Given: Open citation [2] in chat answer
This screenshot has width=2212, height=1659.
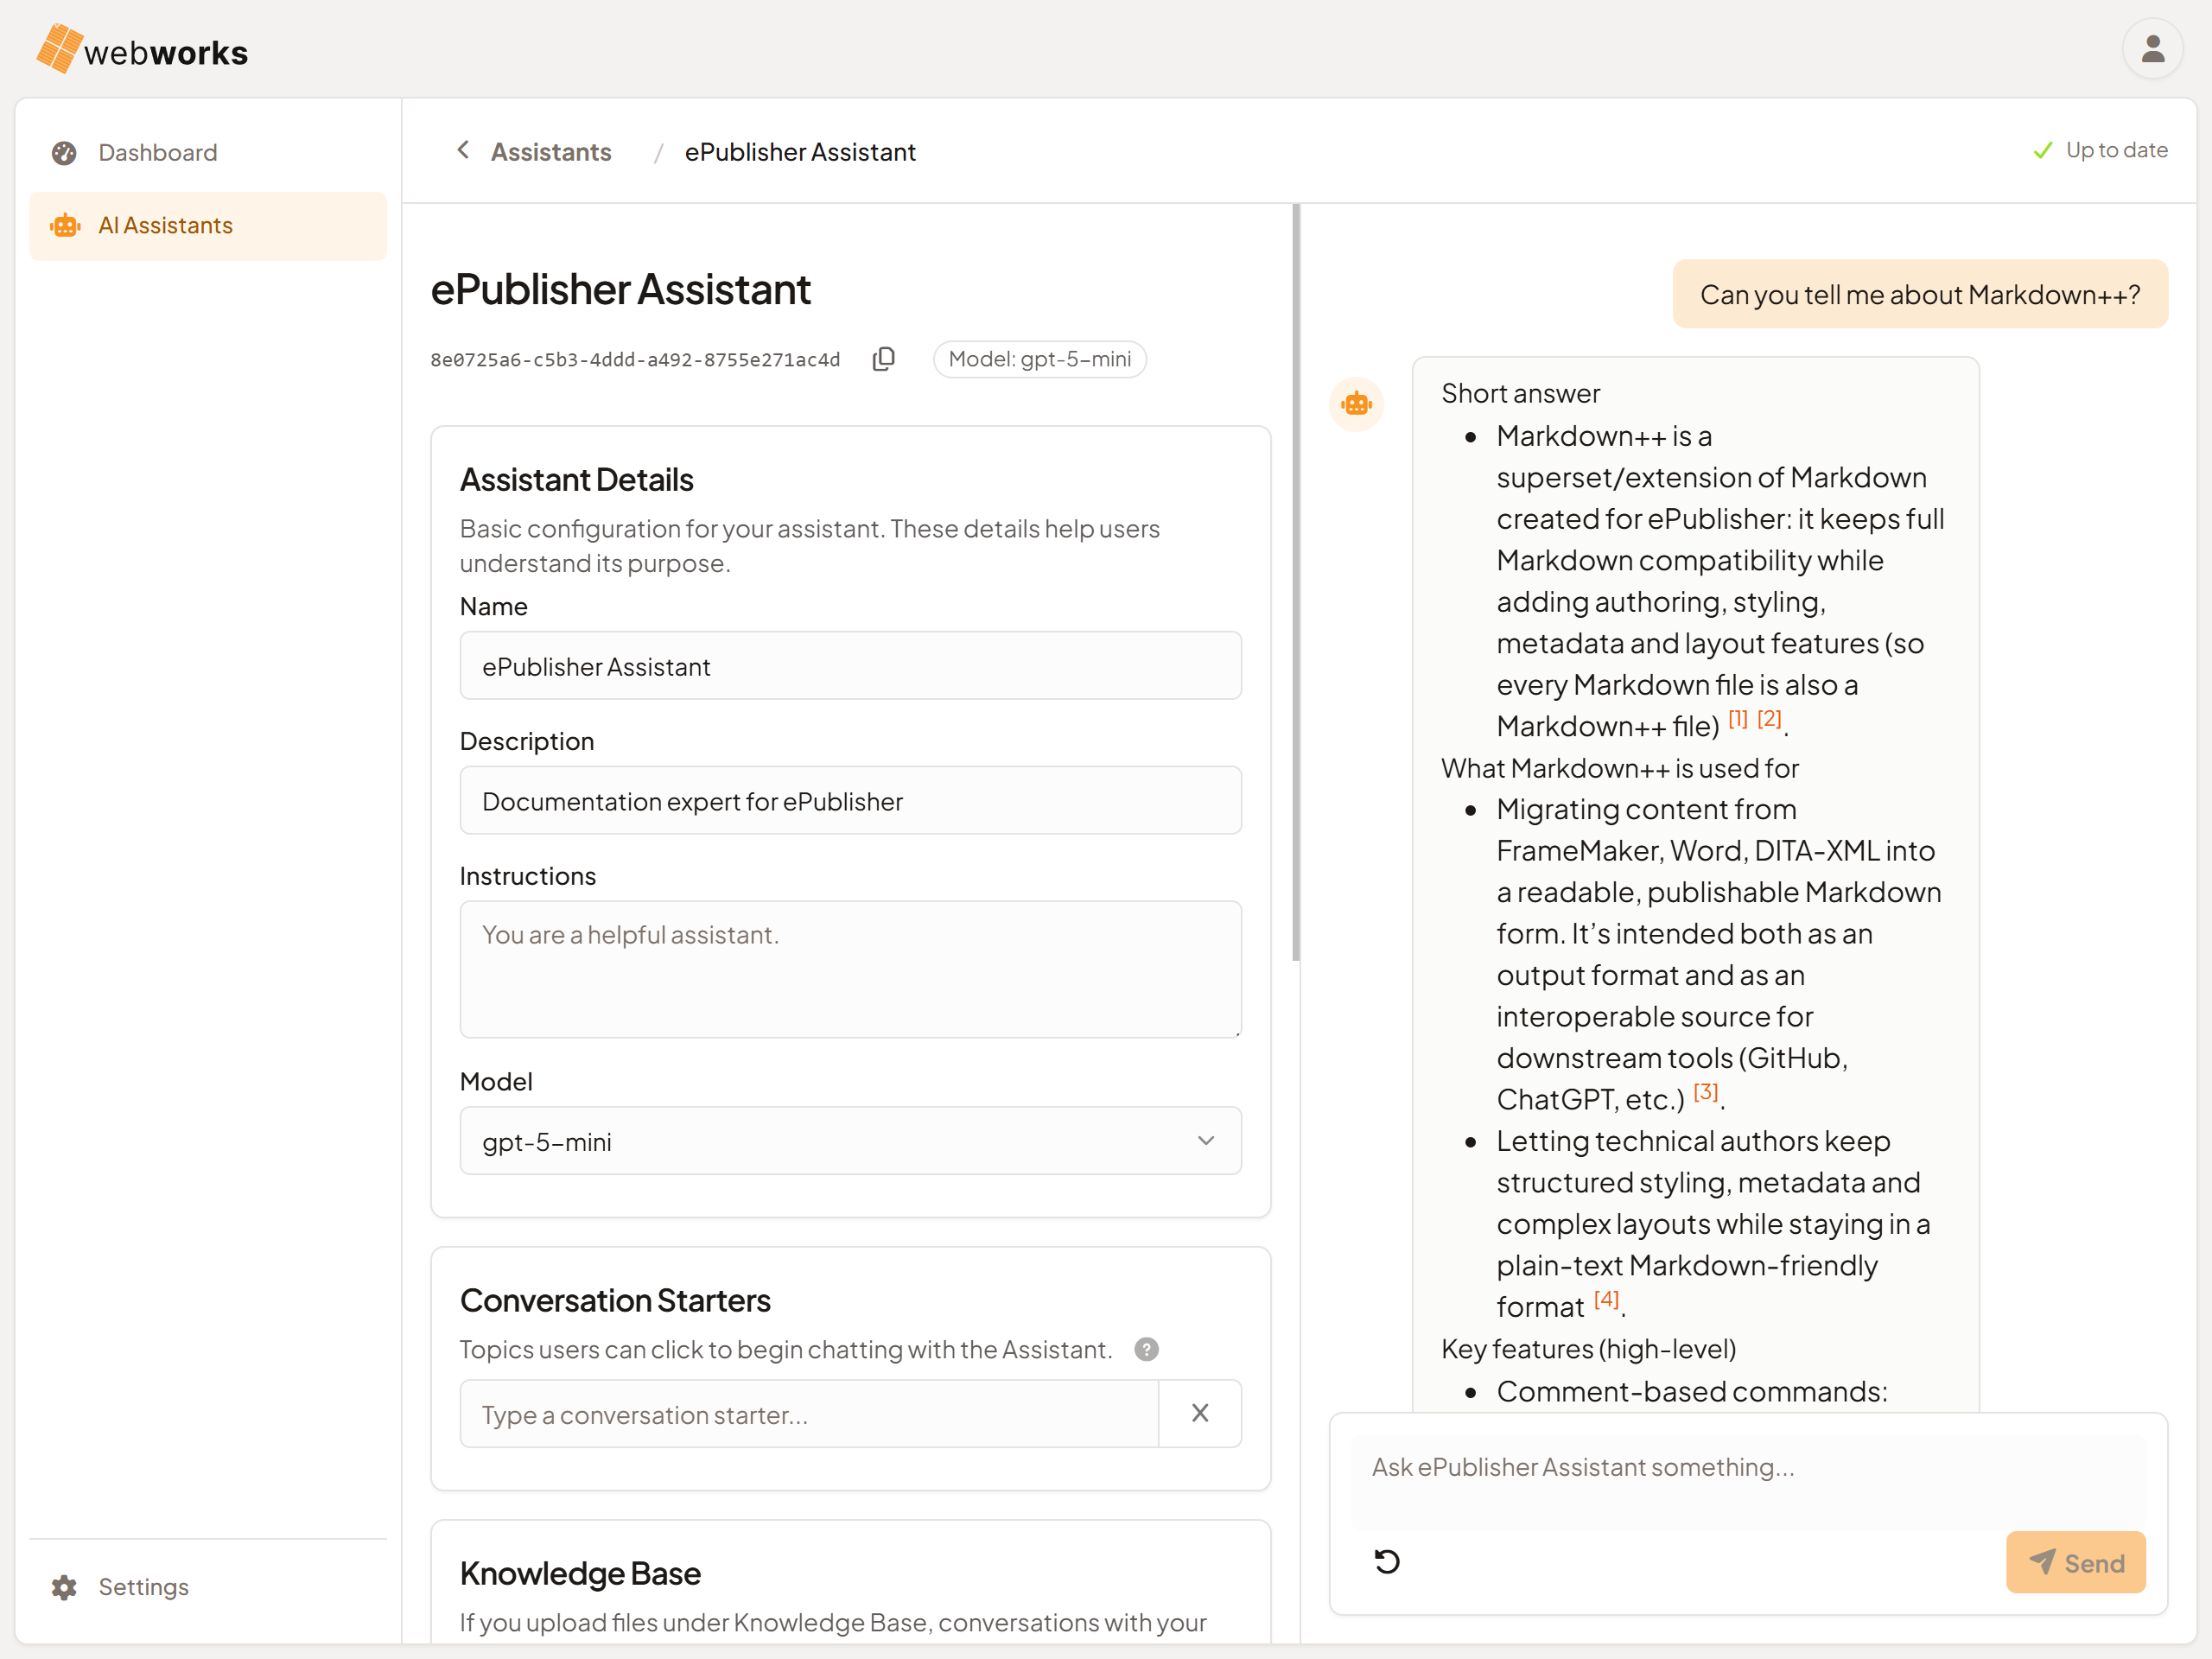Looking at the screenshot, I should pyautogui.click(x=1769, y=719).
